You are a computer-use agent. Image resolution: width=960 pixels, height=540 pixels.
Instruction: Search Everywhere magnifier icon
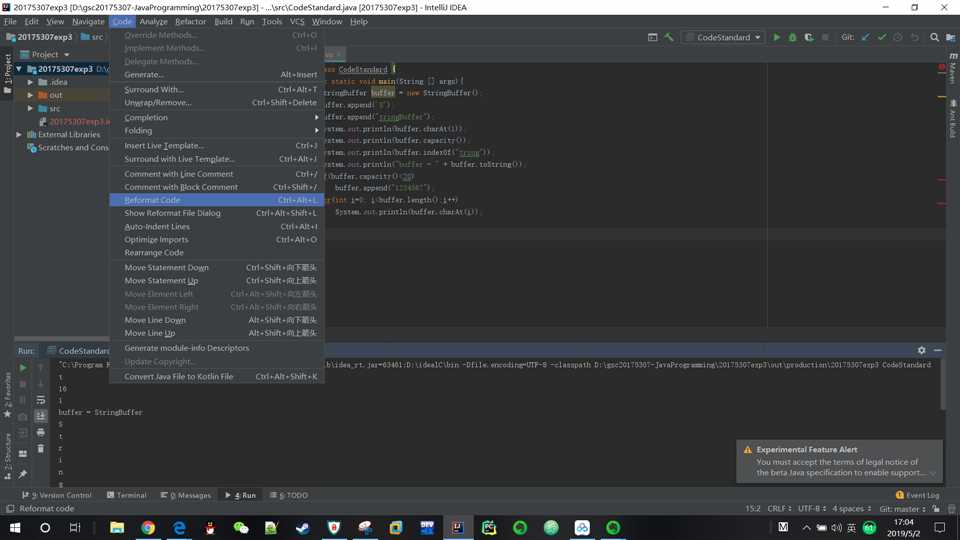click(x=934, y=37)
